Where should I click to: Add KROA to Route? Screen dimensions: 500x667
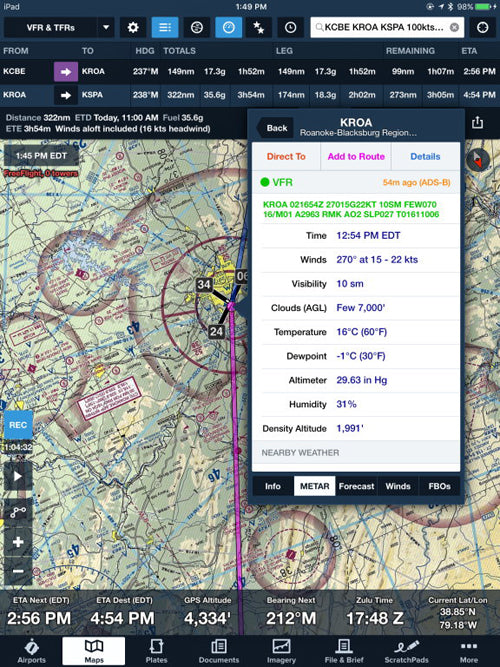356,157
